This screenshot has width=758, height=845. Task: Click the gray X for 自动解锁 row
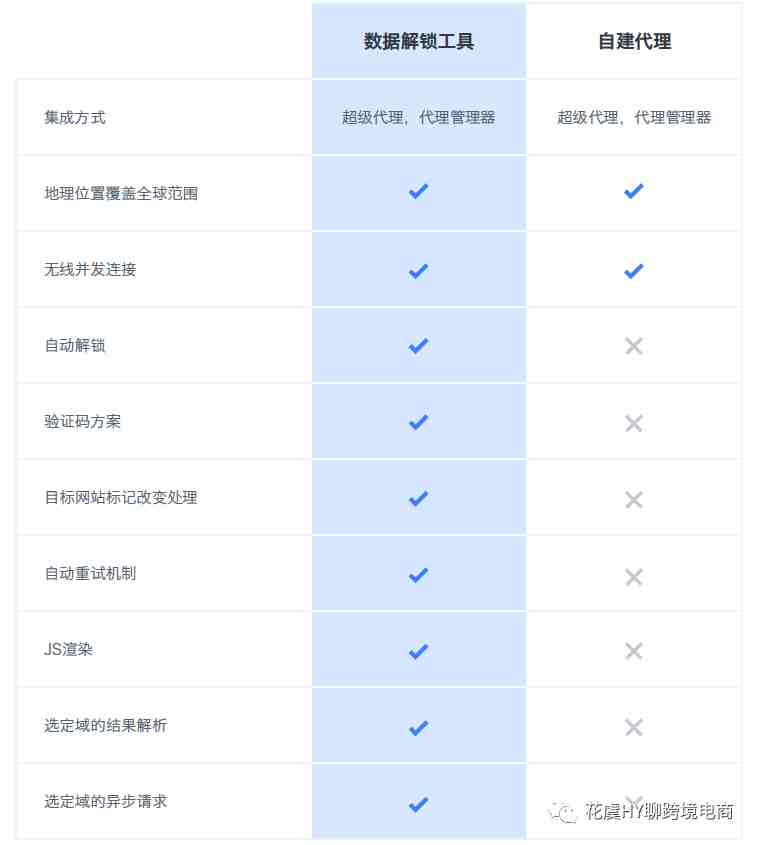tap(634, 346)
